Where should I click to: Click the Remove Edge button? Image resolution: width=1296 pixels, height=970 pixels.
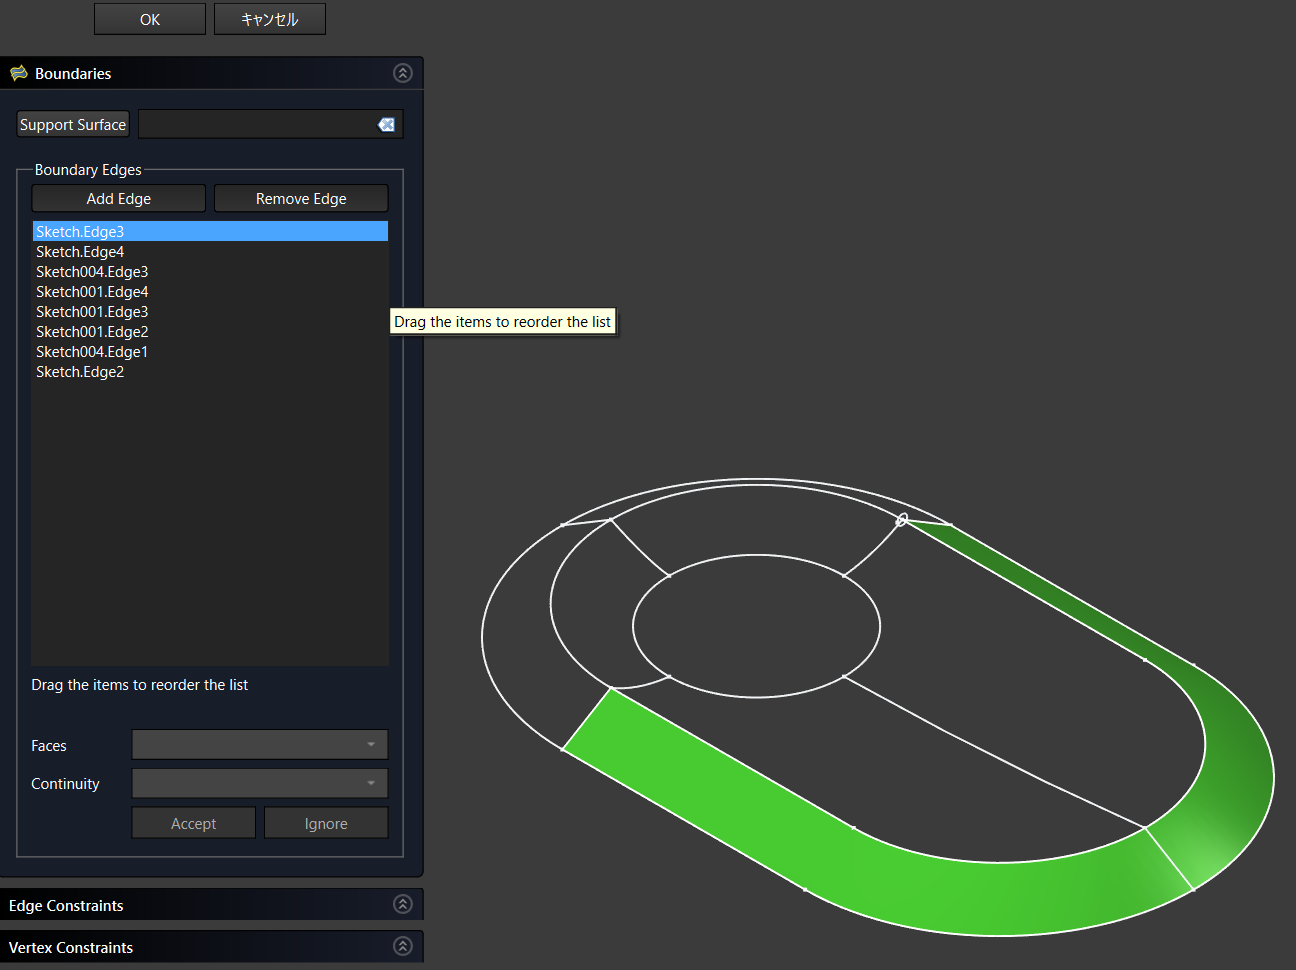pos(301,198)
